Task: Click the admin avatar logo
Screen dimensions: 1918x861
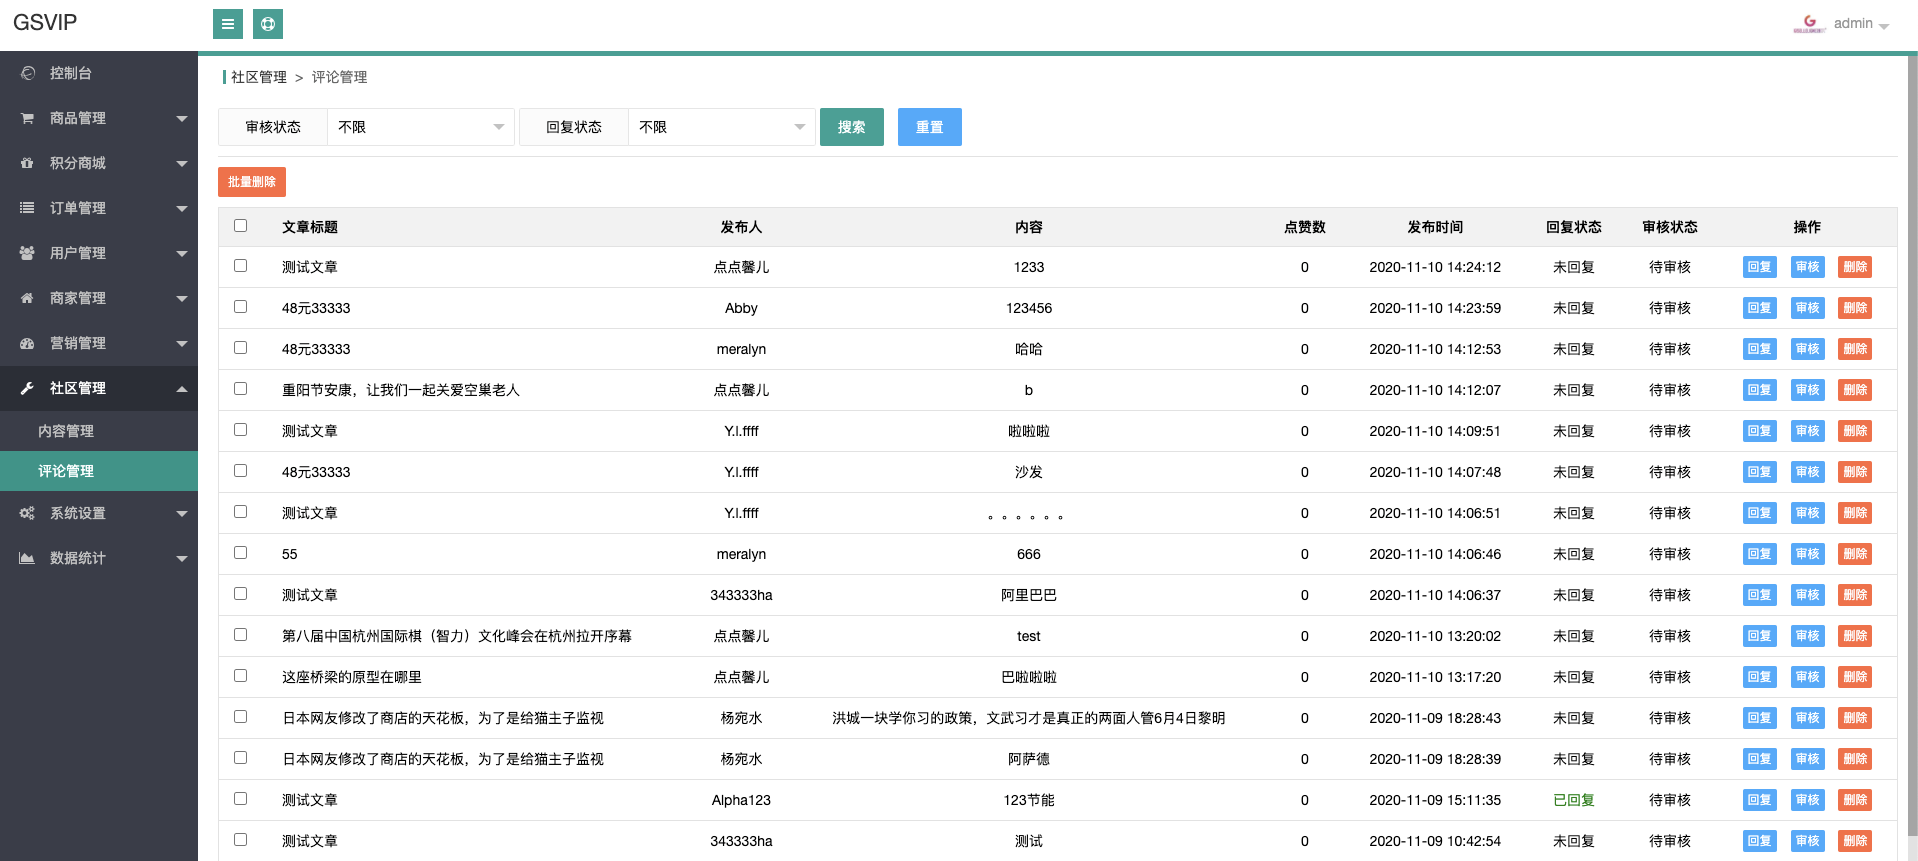Action: pos(1809,23)
